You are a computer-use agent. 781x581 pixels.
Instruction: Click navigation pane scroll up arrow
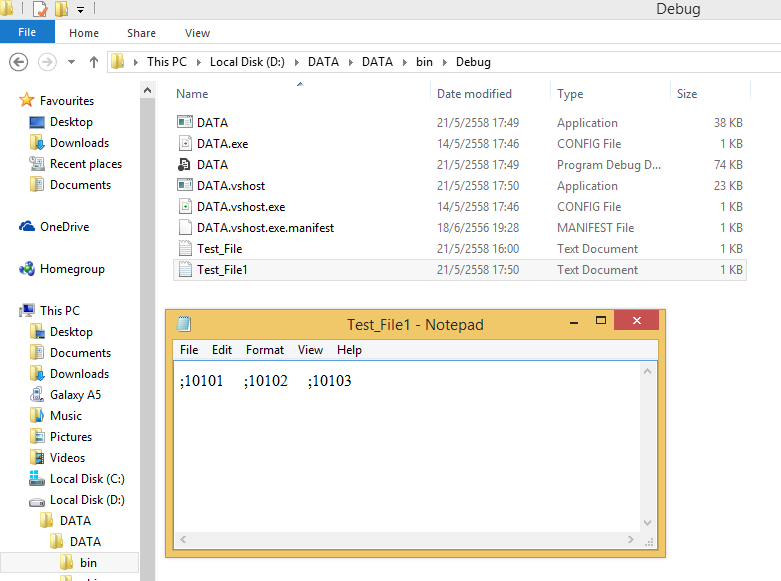click(x=147, y=91)
